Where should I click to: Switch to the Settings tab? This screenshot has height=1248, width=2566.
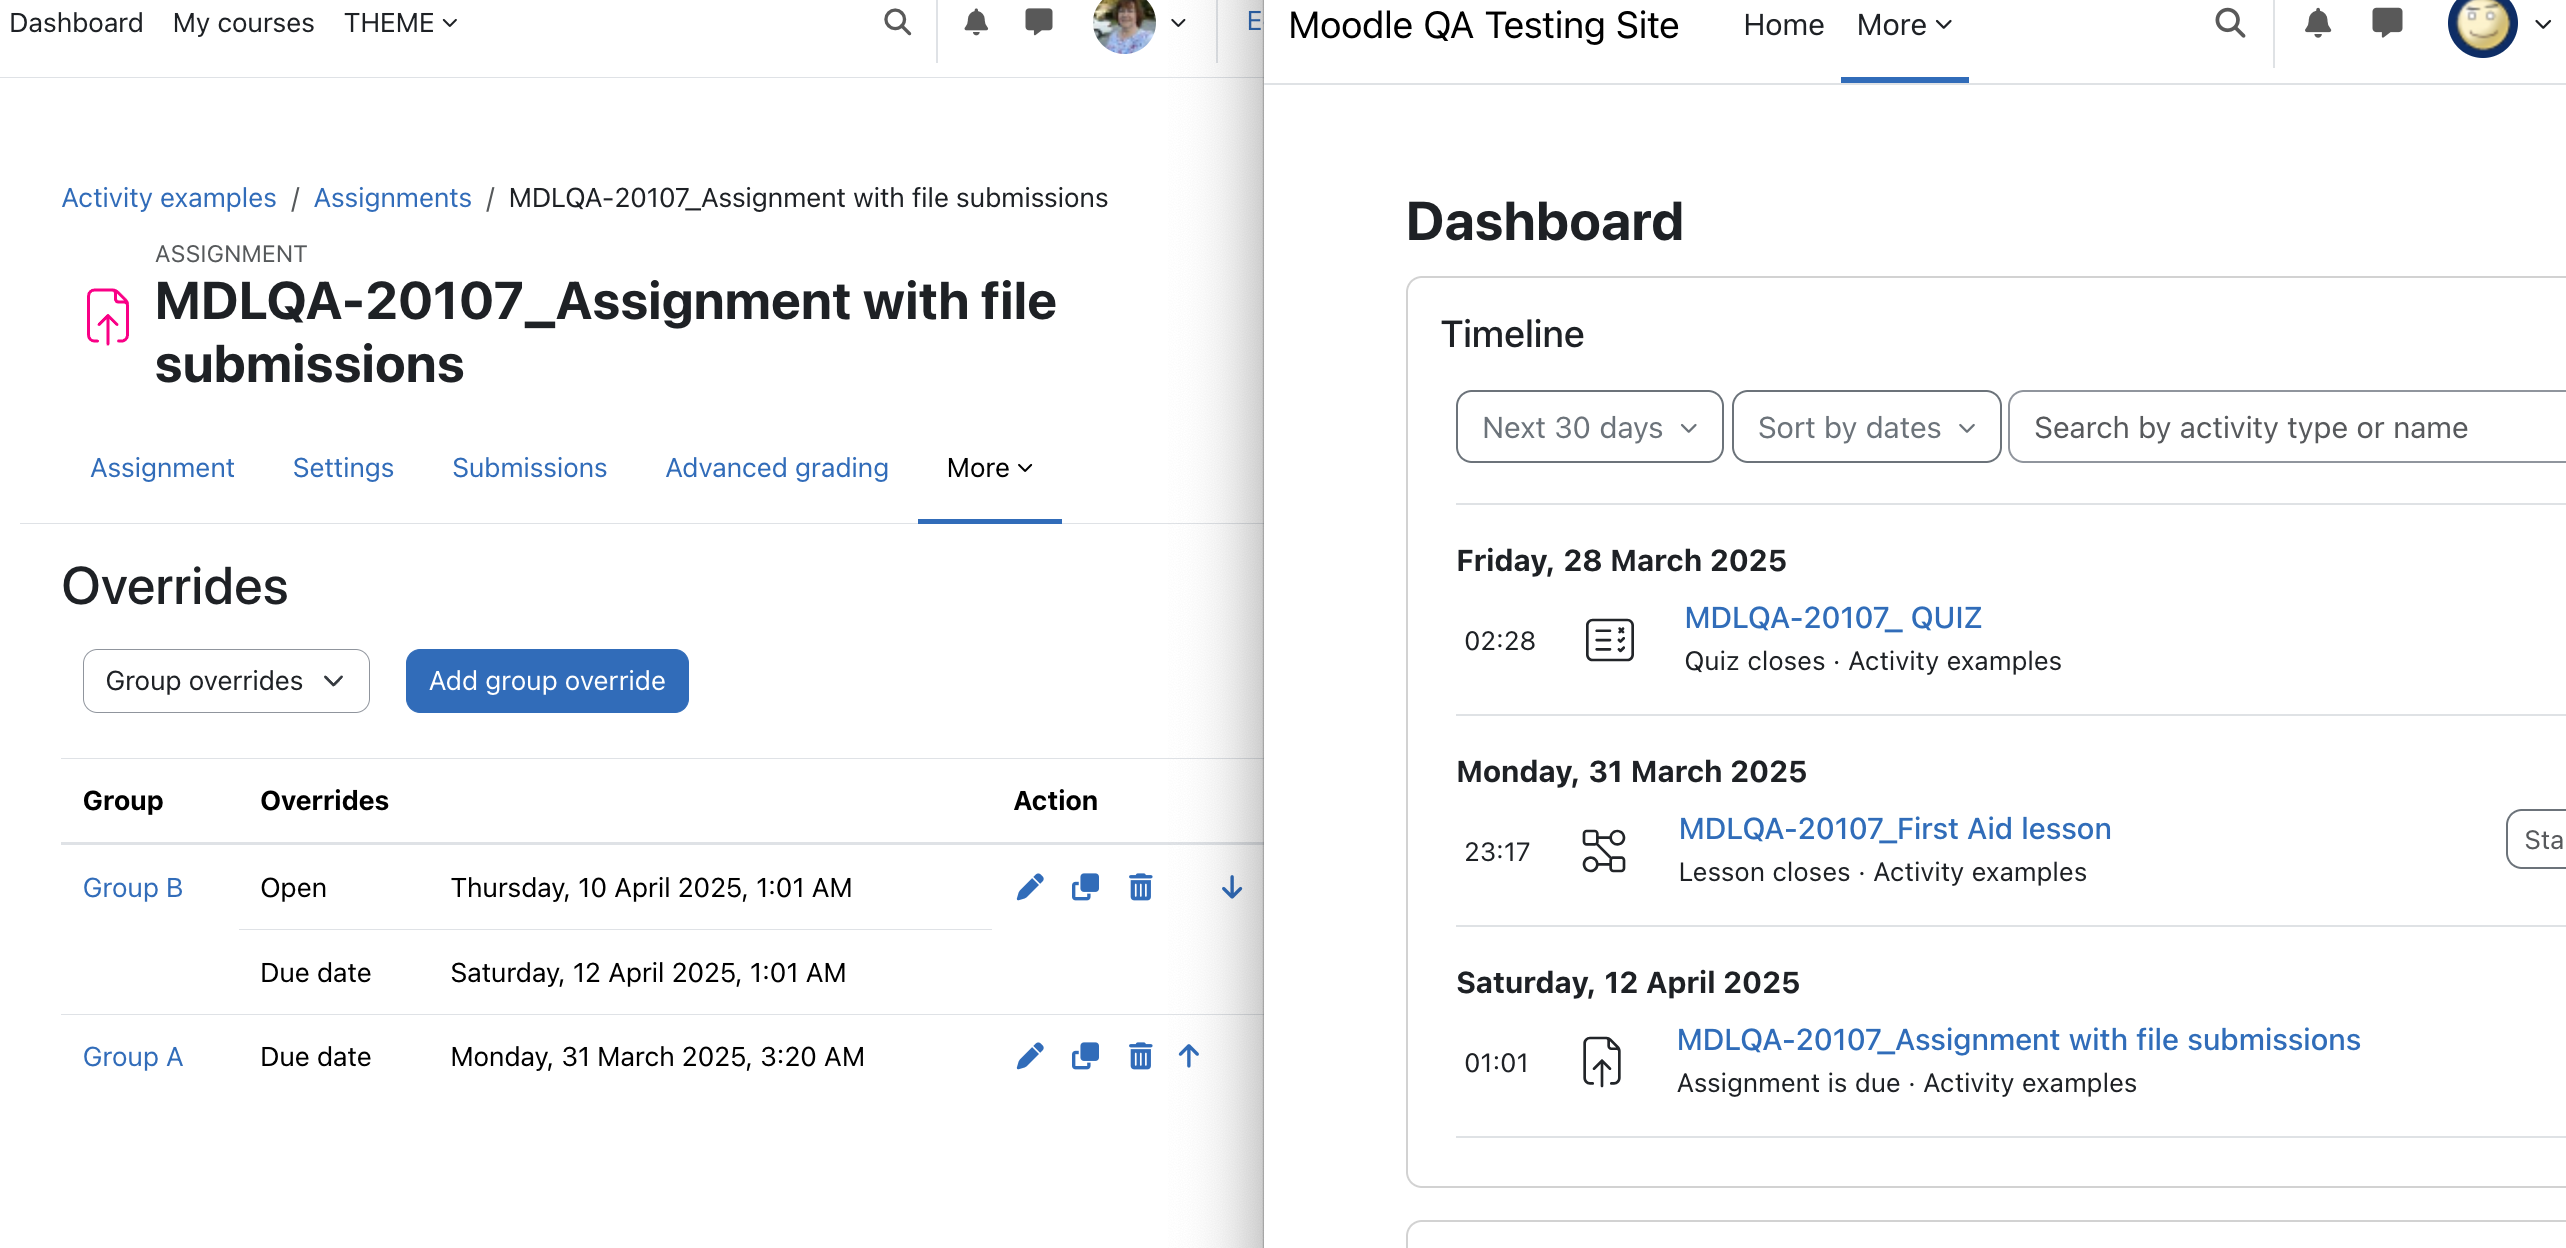tap(343, 468)
